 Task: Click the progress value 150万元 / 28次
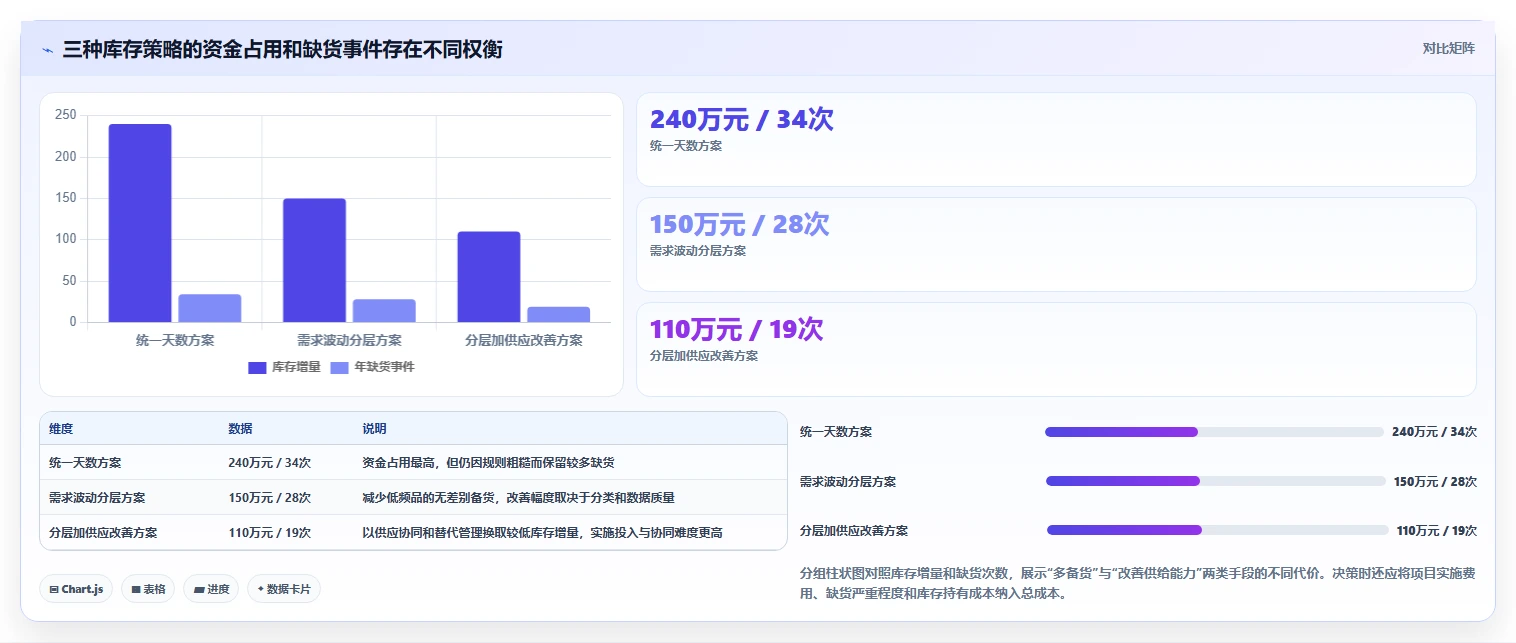click(x=1435, y=481)
